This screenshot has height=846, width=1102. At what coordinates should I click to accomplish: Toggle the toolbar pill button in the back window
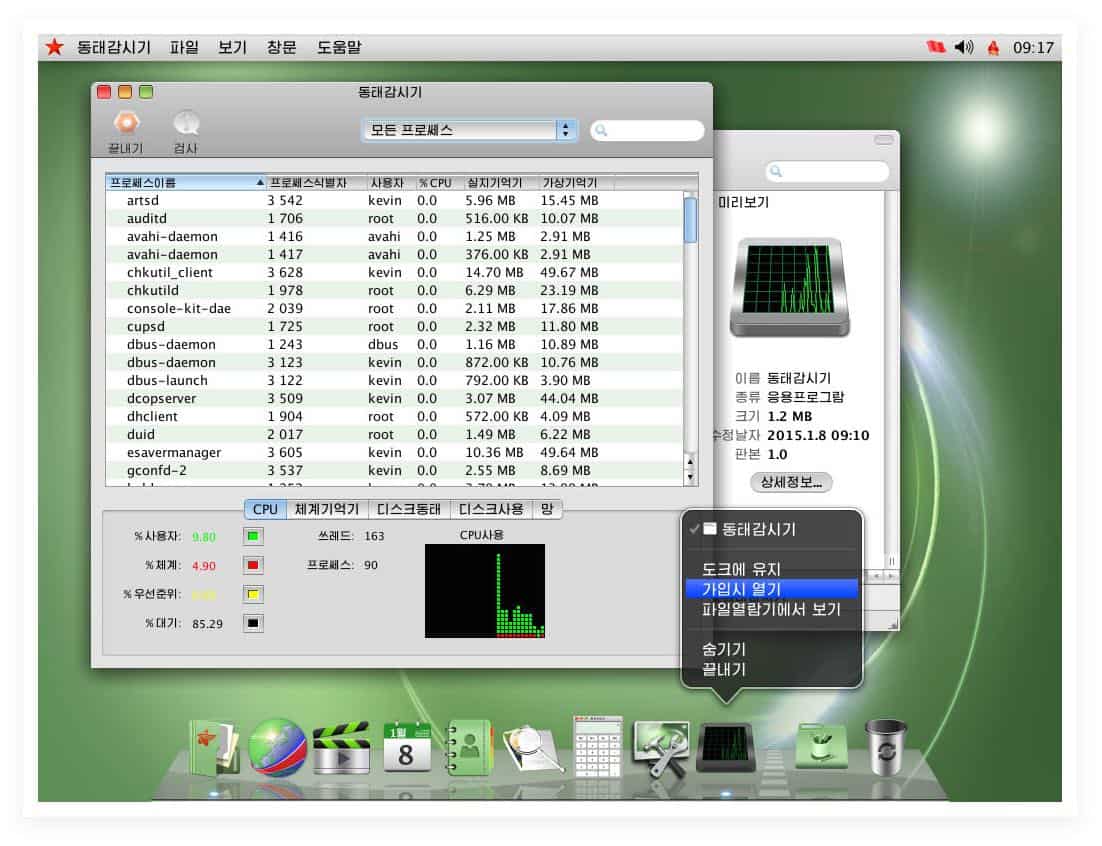883,140
